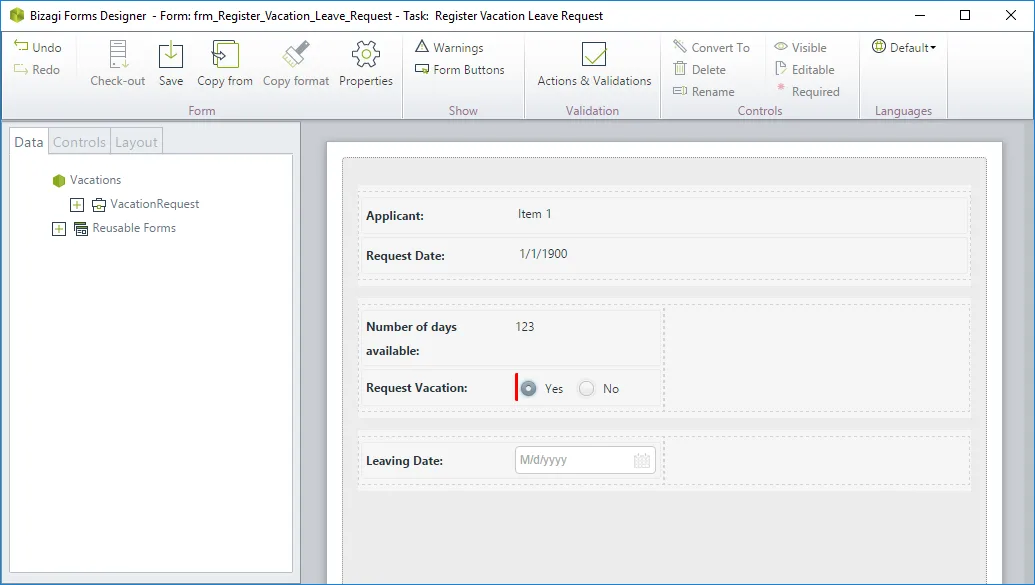Switch to the Data tab
Screen dimensions: 1035x585
(29, 142)
